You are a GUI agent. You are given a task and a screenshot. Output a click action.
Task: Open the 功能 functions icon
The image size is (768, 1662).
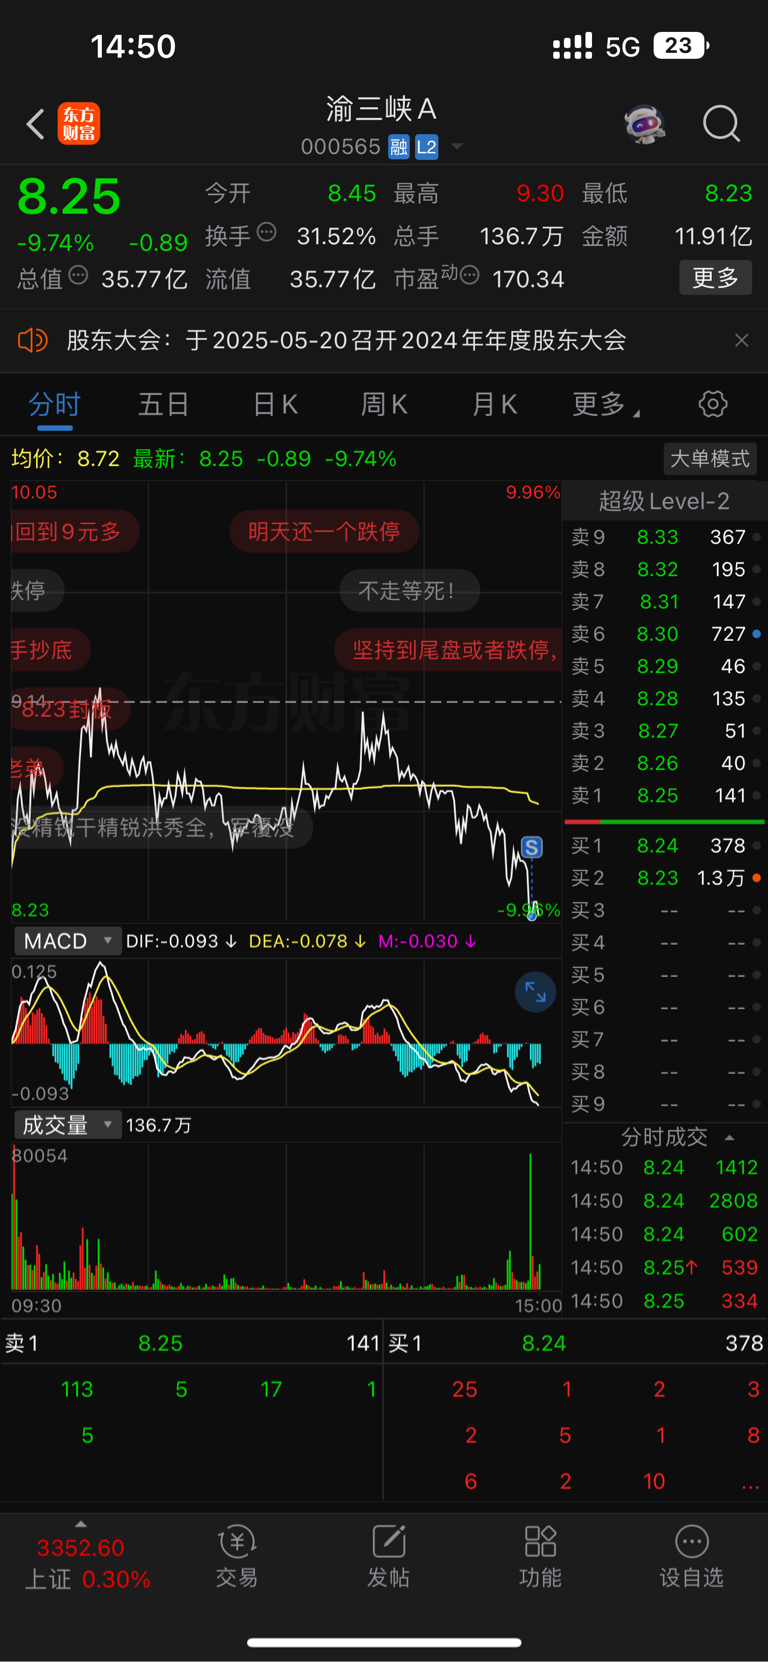pyautogui.click(x=540, y=1557)
